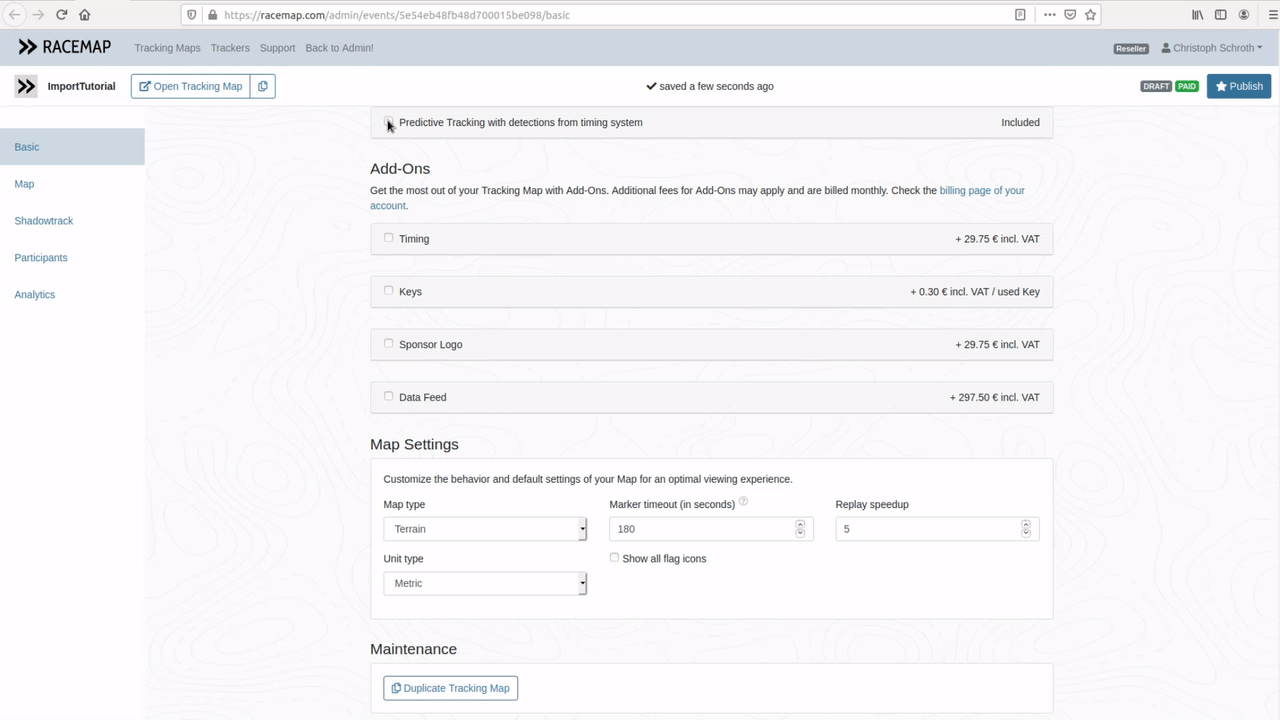Reload the page with the browser refresh icon
This screenshot has width=1280, height=720.
coord(62,15)
